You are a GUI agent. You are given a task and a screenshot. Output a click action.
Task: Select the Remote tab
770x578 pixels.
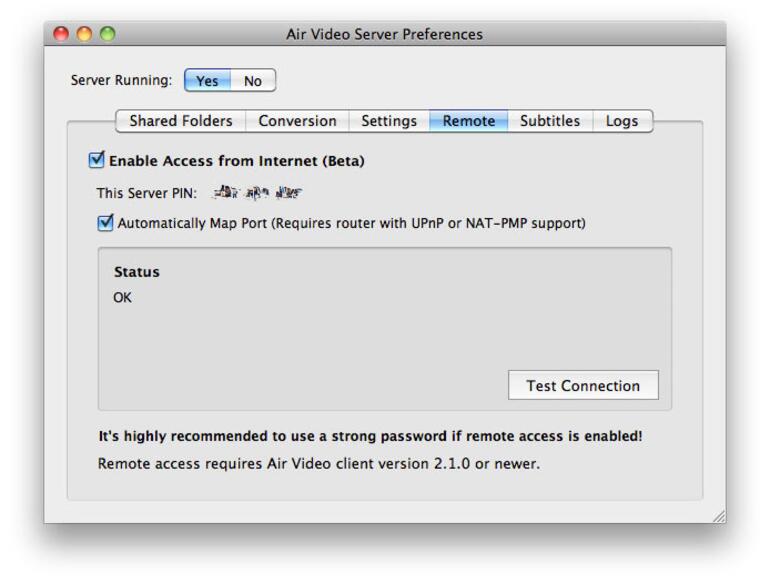pyautogui.click(x=469, y=121)
